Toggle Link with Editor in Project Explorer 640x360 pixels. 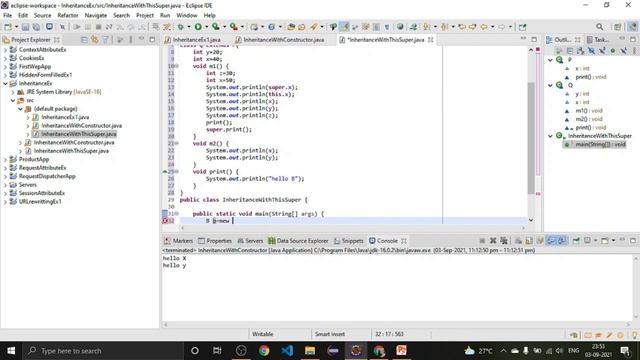(x=95, y=40)
